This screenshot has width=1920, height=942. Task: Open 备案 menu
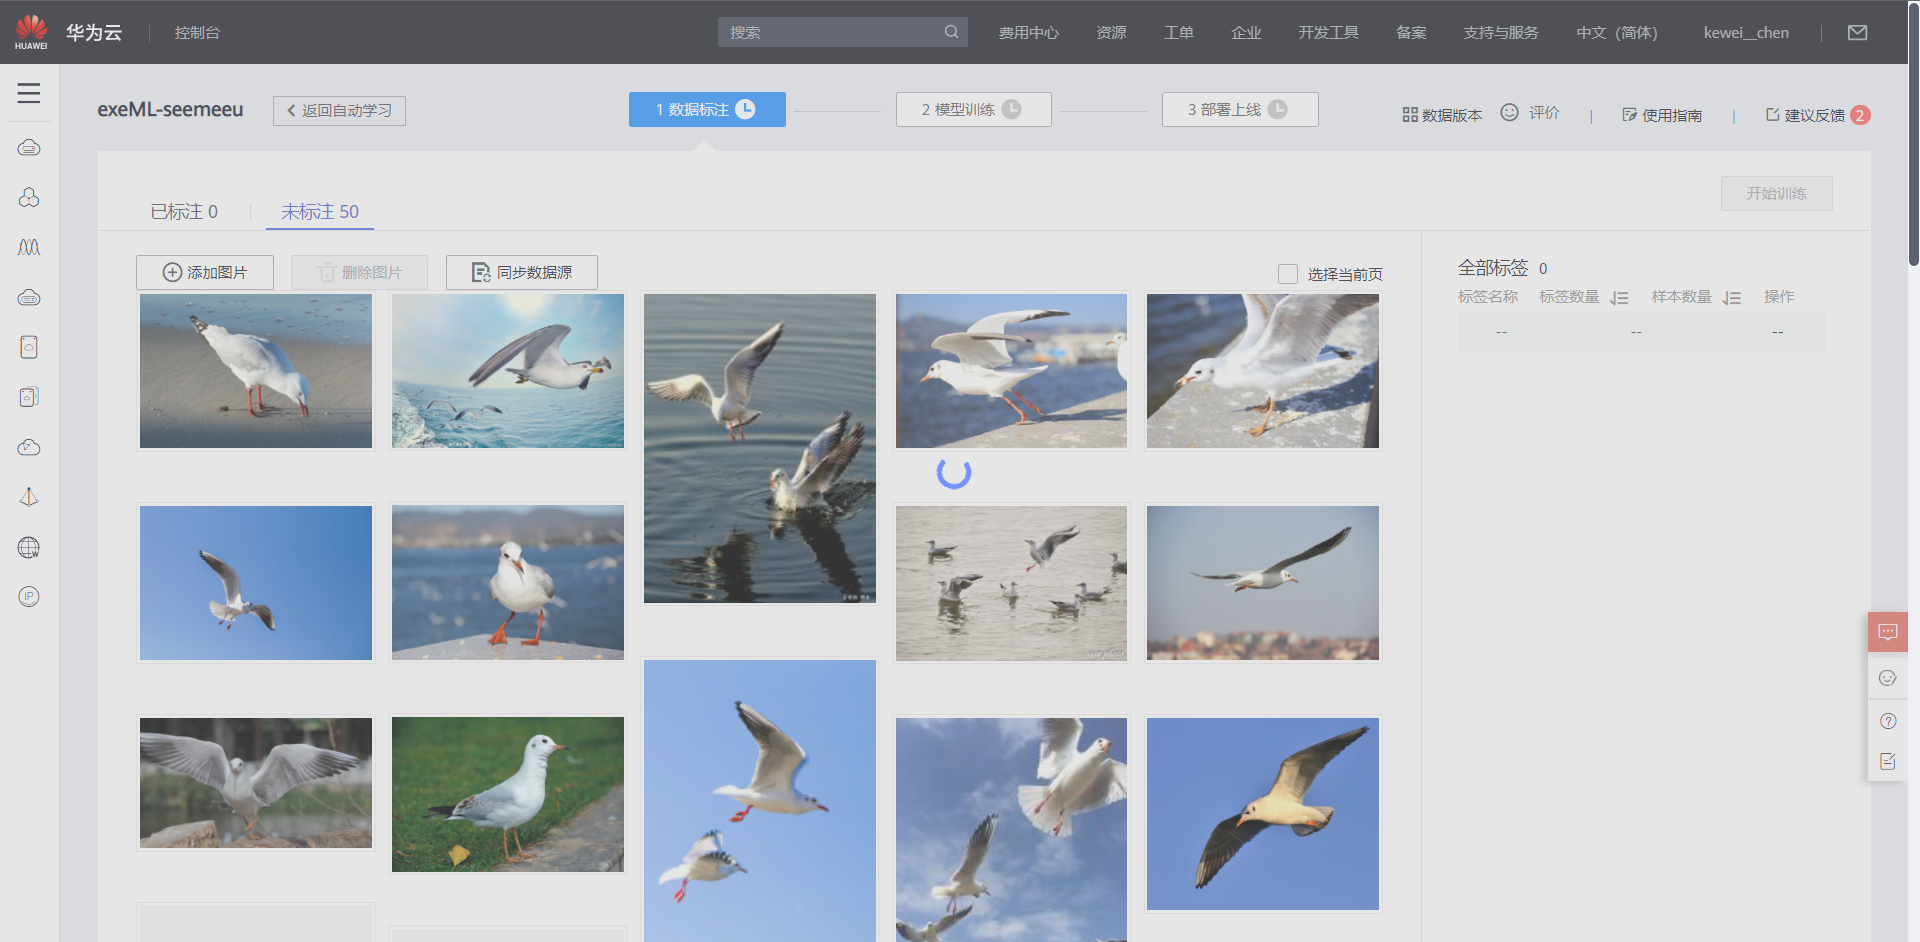click(1411, 33)
